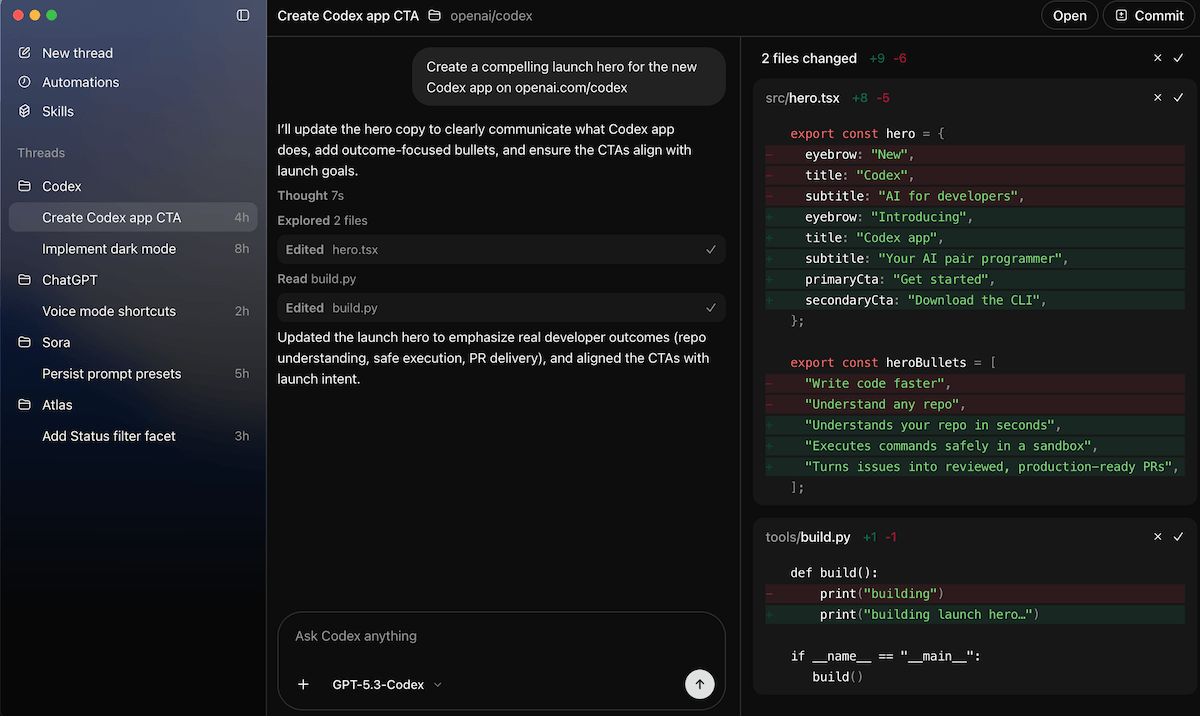The width and height of the screenshot is (1200, 716).
Task: Reject src/hero.tsx changes with X icon
Action: [1158, 98]
